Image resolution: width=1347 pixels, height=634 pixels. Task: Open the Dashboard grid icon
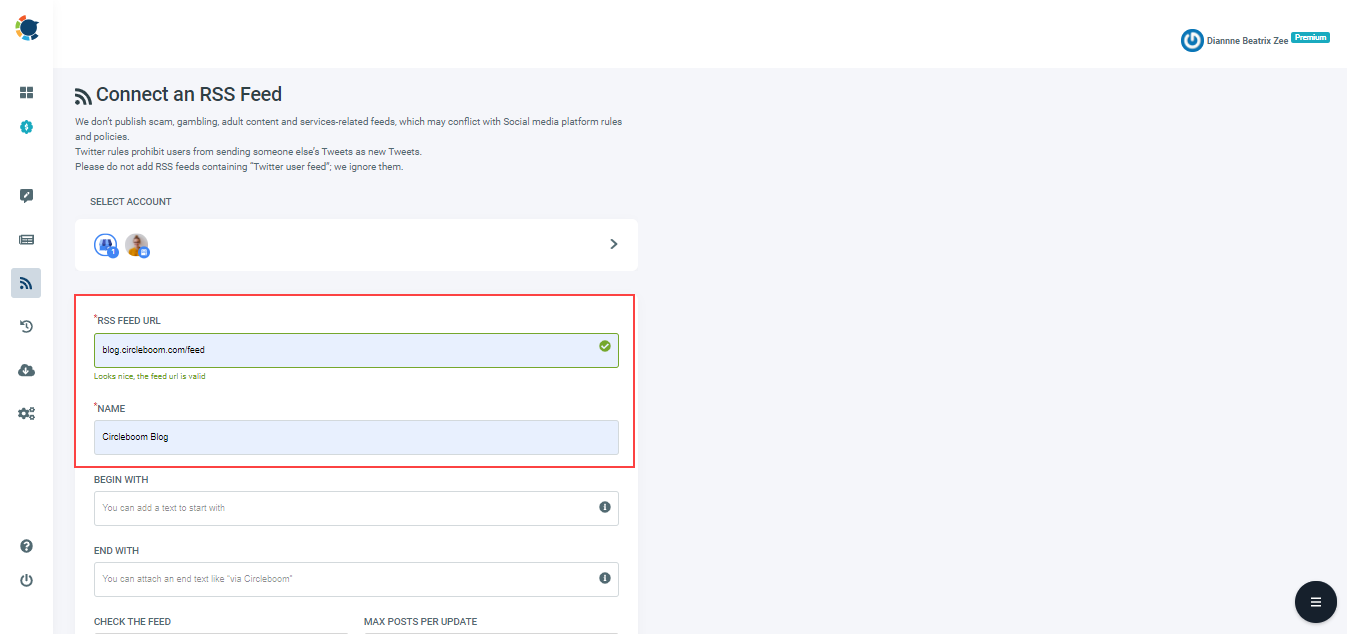pyautogui.click(x=27, y=92)
